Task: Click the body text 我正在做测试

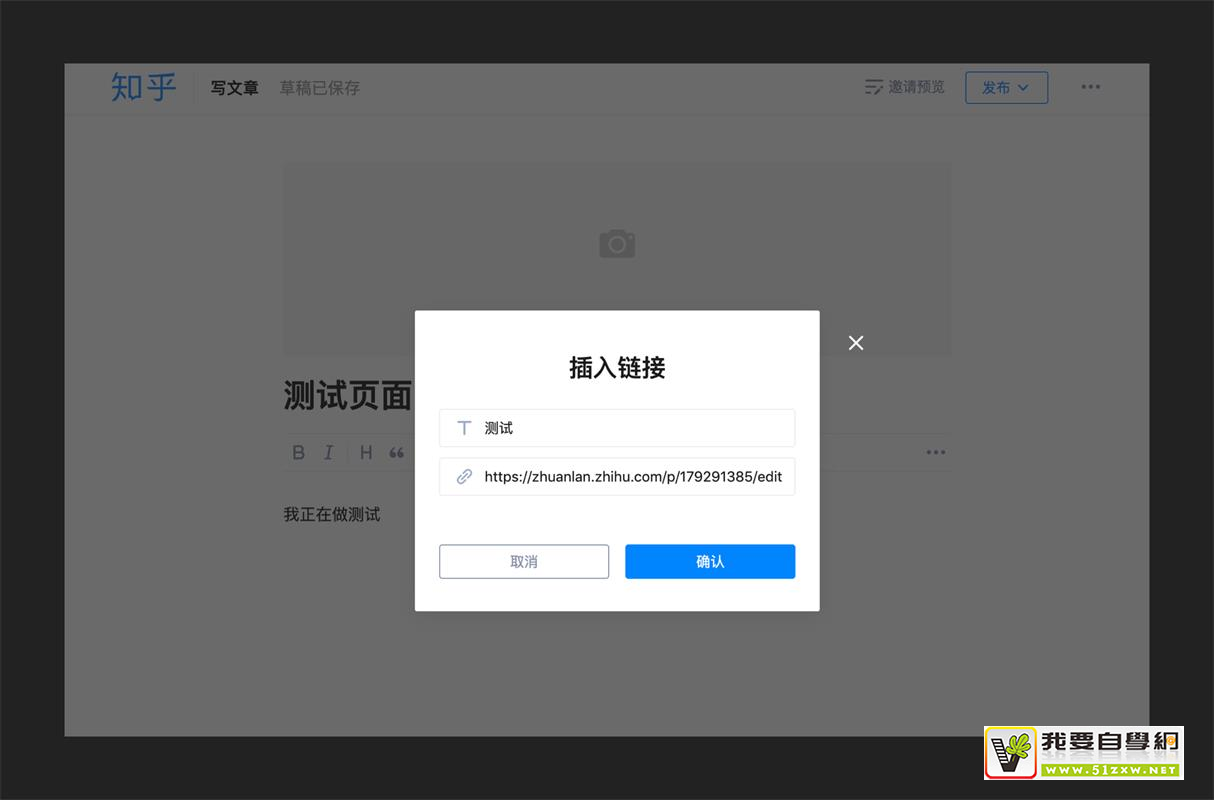Action: point(332,515)
